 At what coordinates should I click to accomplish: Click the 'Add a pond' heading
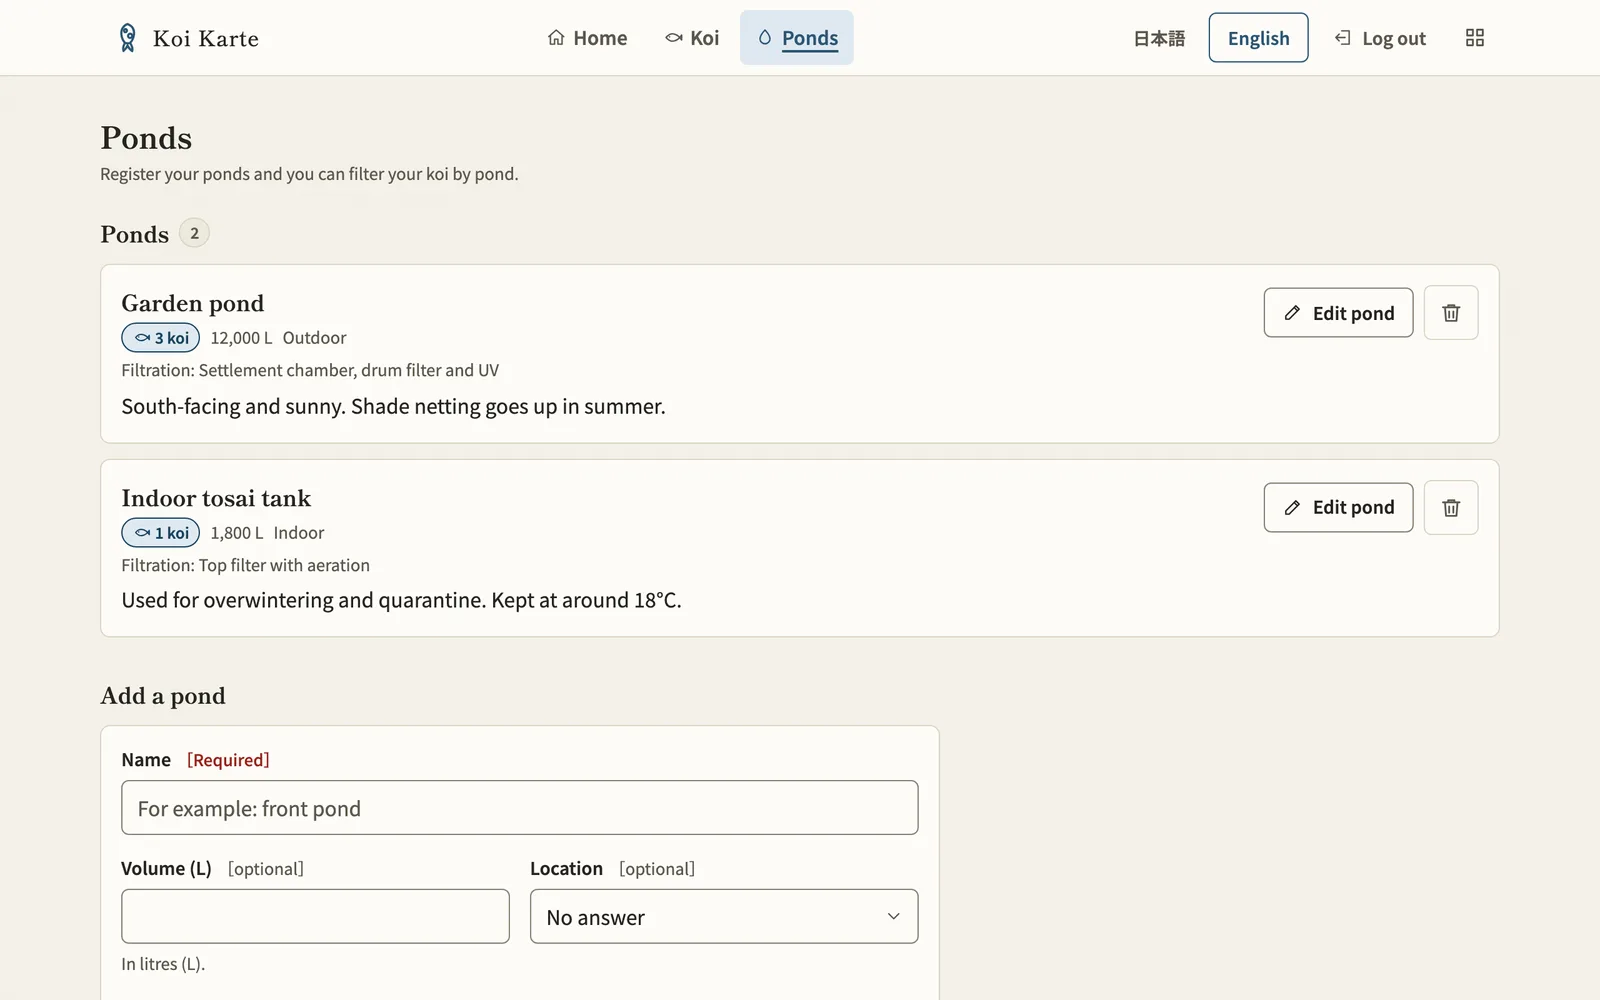pyautogui.click(x=163, y=696)
